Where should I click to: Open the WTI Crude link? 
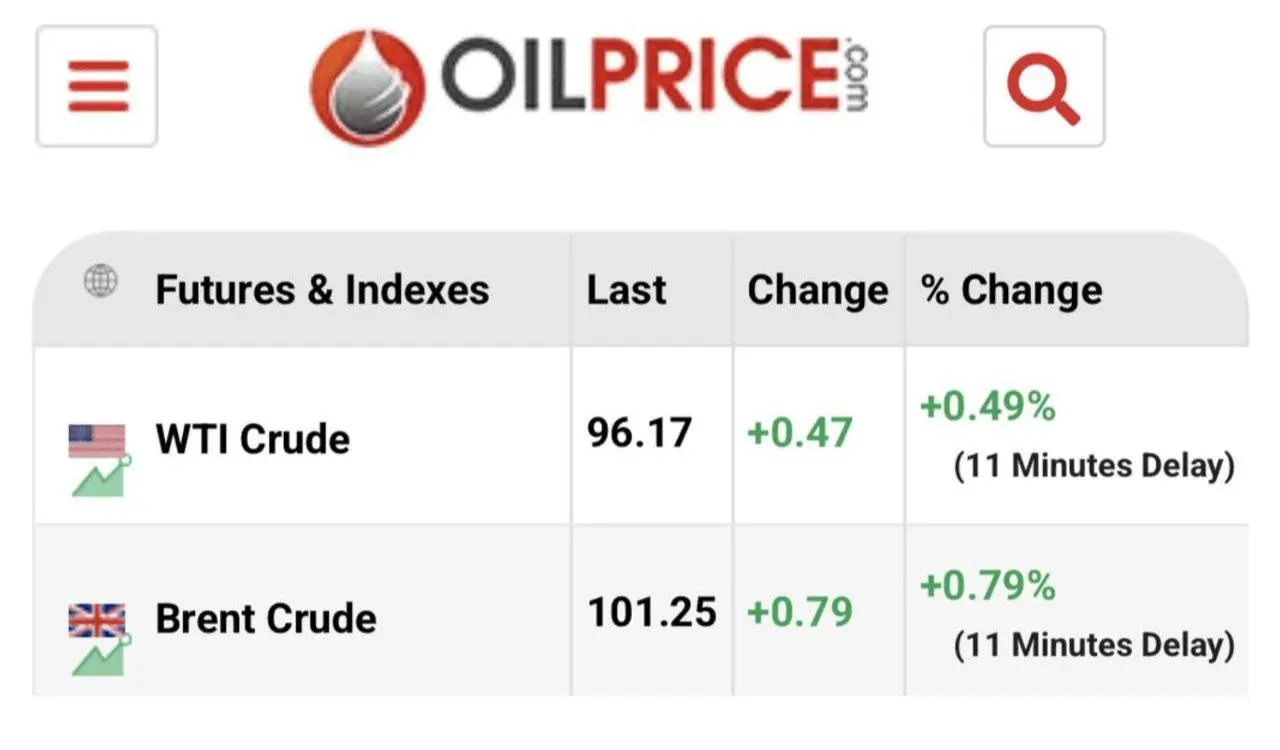(x=252, y=440)
